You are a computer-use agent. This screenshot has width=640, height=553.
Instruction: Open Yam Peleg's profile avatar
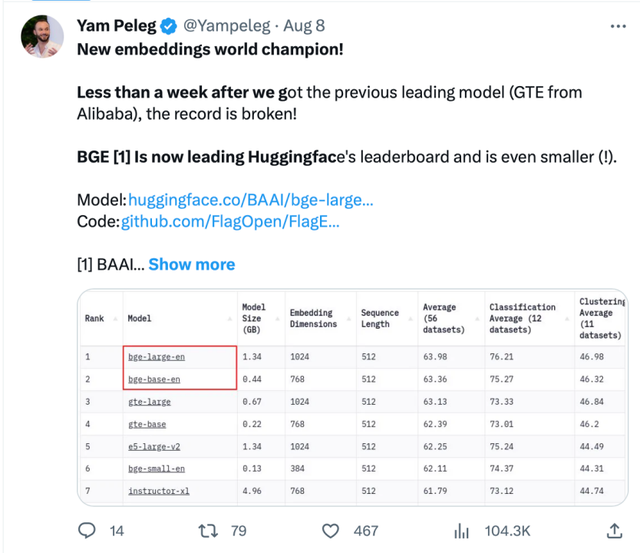tap(42, 37)
